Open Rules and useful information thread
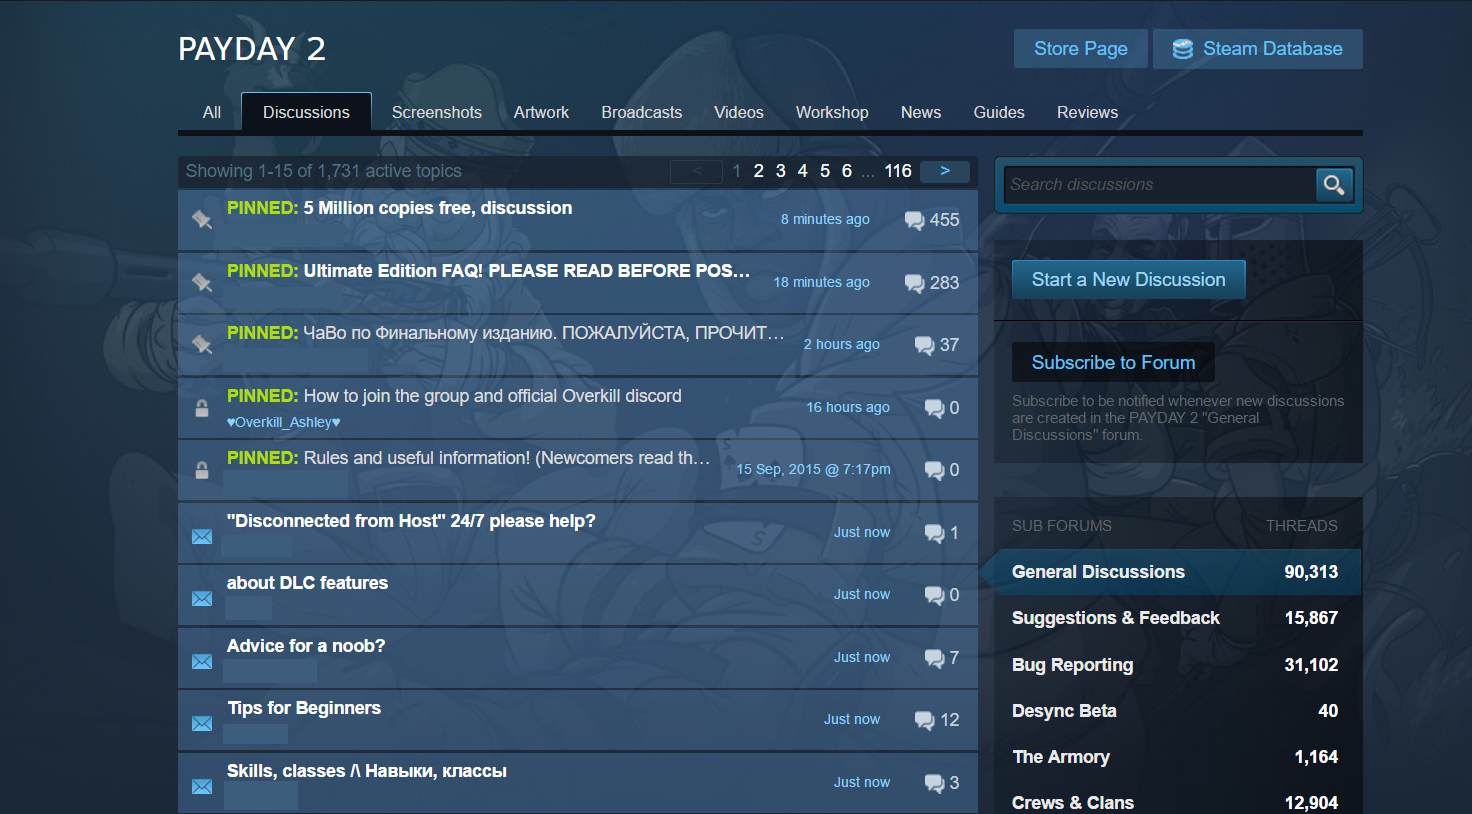 [x=507, y=458]
